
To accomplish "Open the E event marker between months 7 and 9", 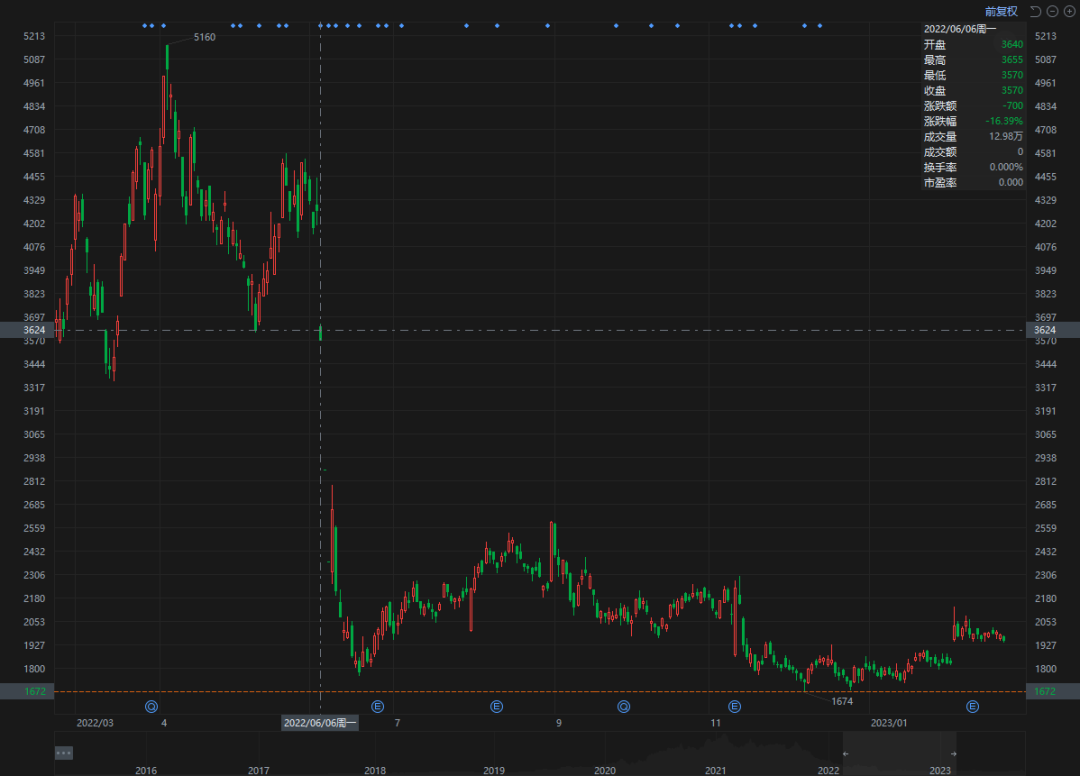I will tap(497, 706).
